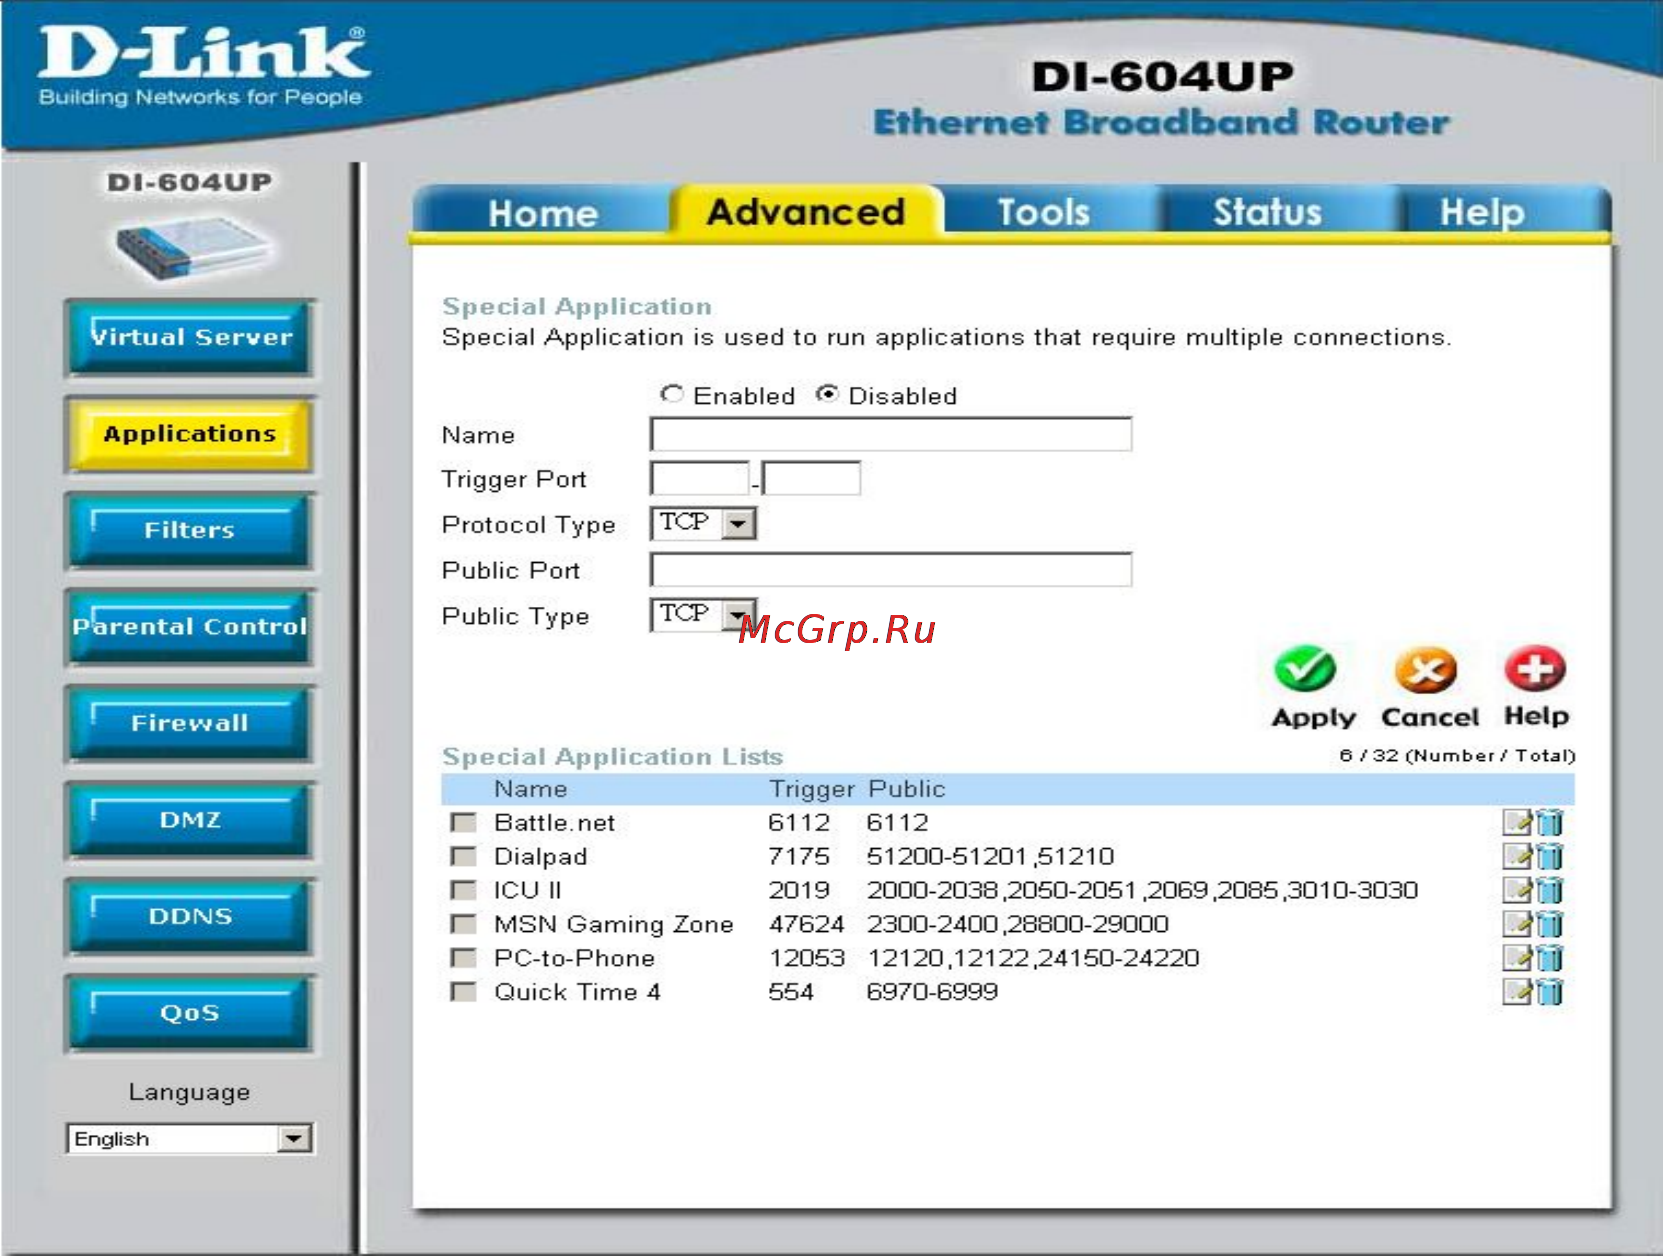Screen dimensions: 1663x1256
Task: Delete the PC-to-Phone entry
Action: tap(1550, 959)
